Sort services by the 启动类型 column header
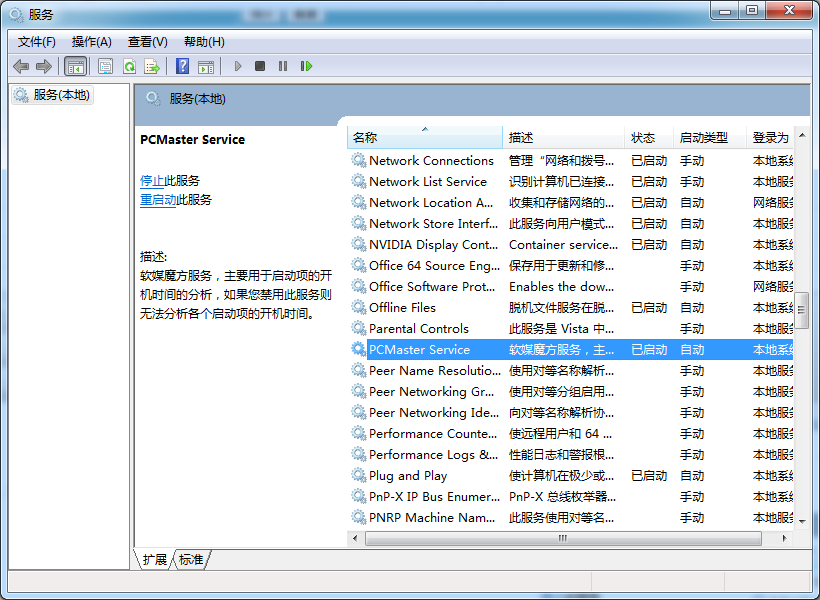 click(x=704, y=138)
